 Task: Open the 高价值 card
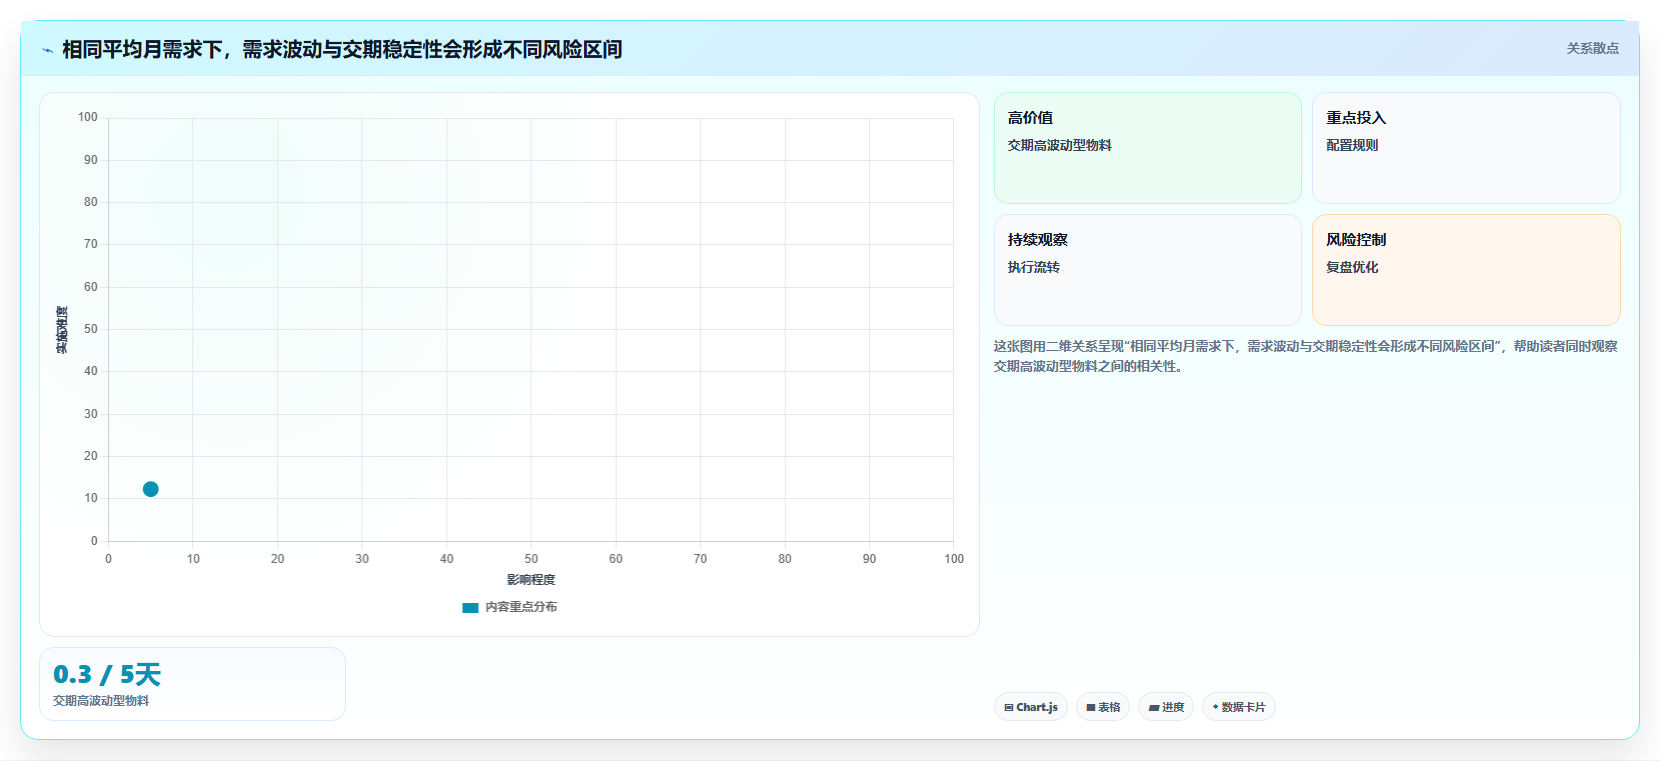[1147, 148]
